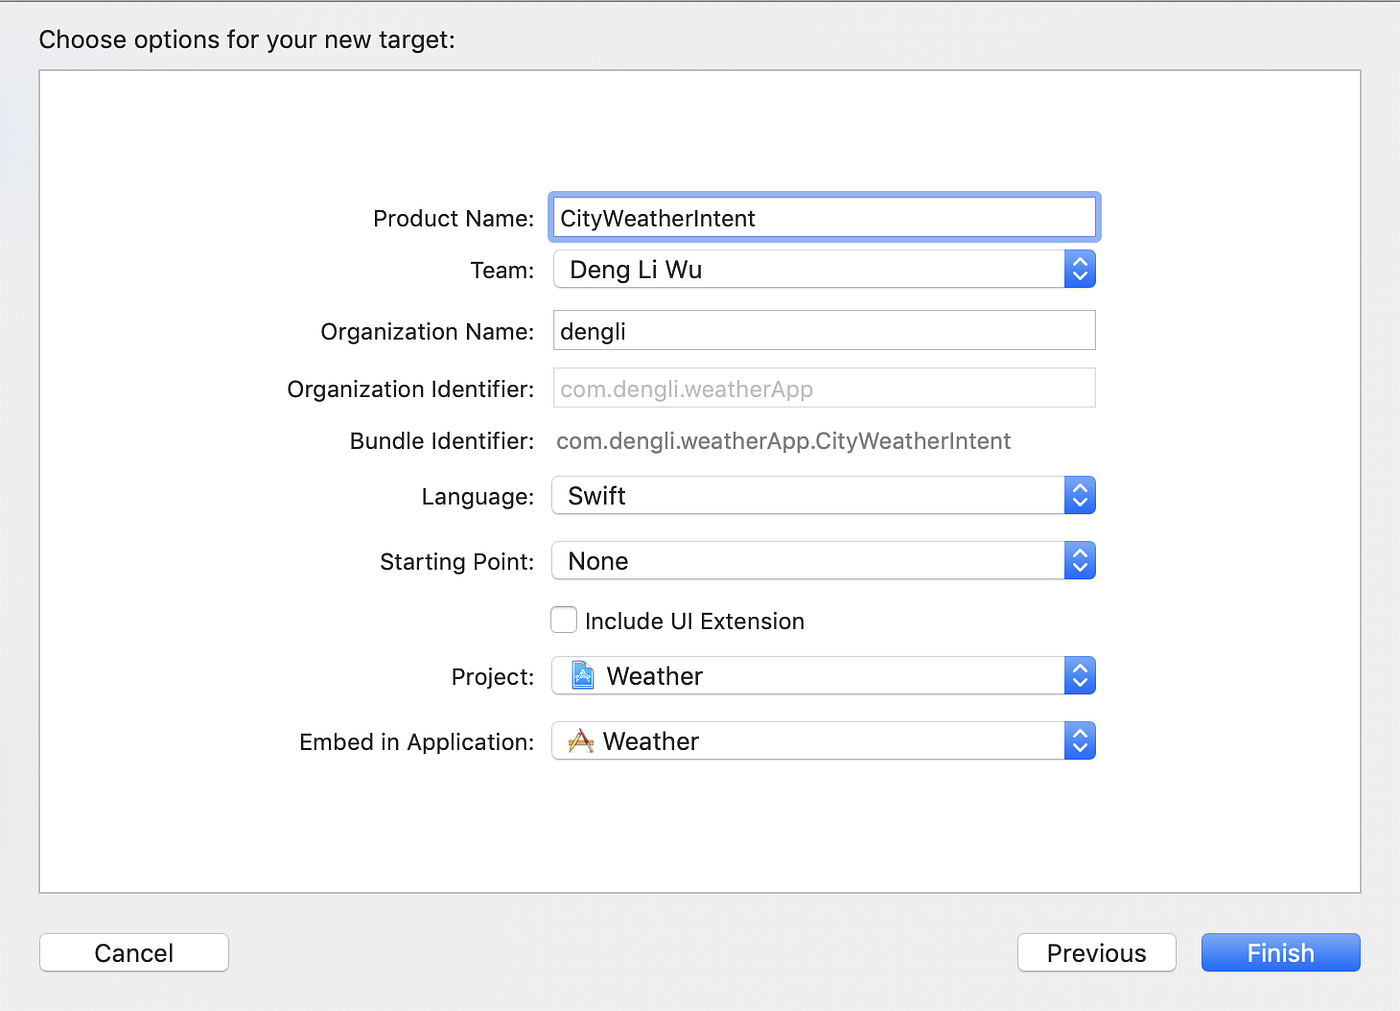The width and height of the screenshot is (1400, 1011).
Task: Select the CityWeatherIntent text in Product Name
Action: coord(659,217)
